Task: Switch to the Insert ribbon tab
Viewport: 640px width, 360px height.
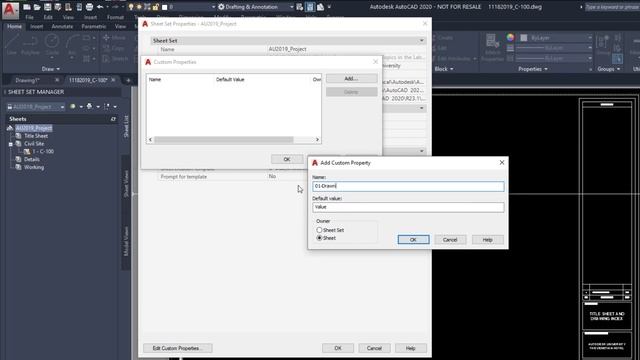Action: (x=36, y=27)
